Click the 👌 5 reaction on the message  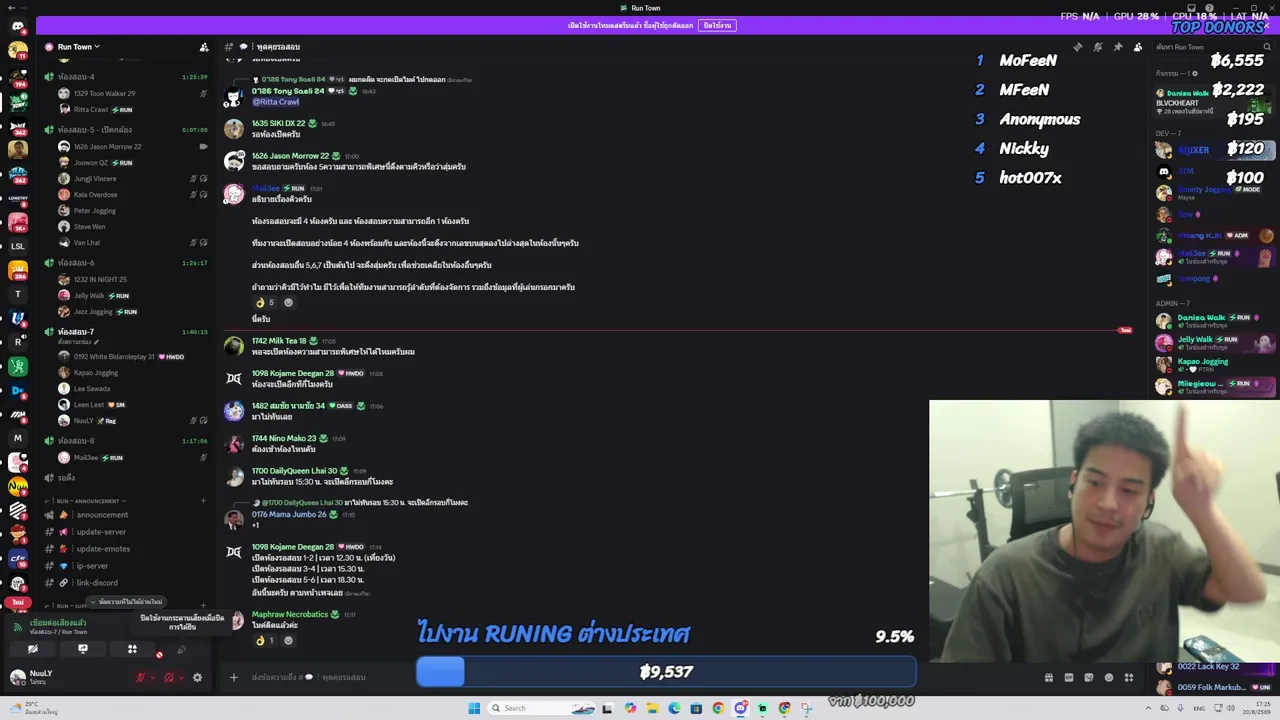click(x=264, y=302)
